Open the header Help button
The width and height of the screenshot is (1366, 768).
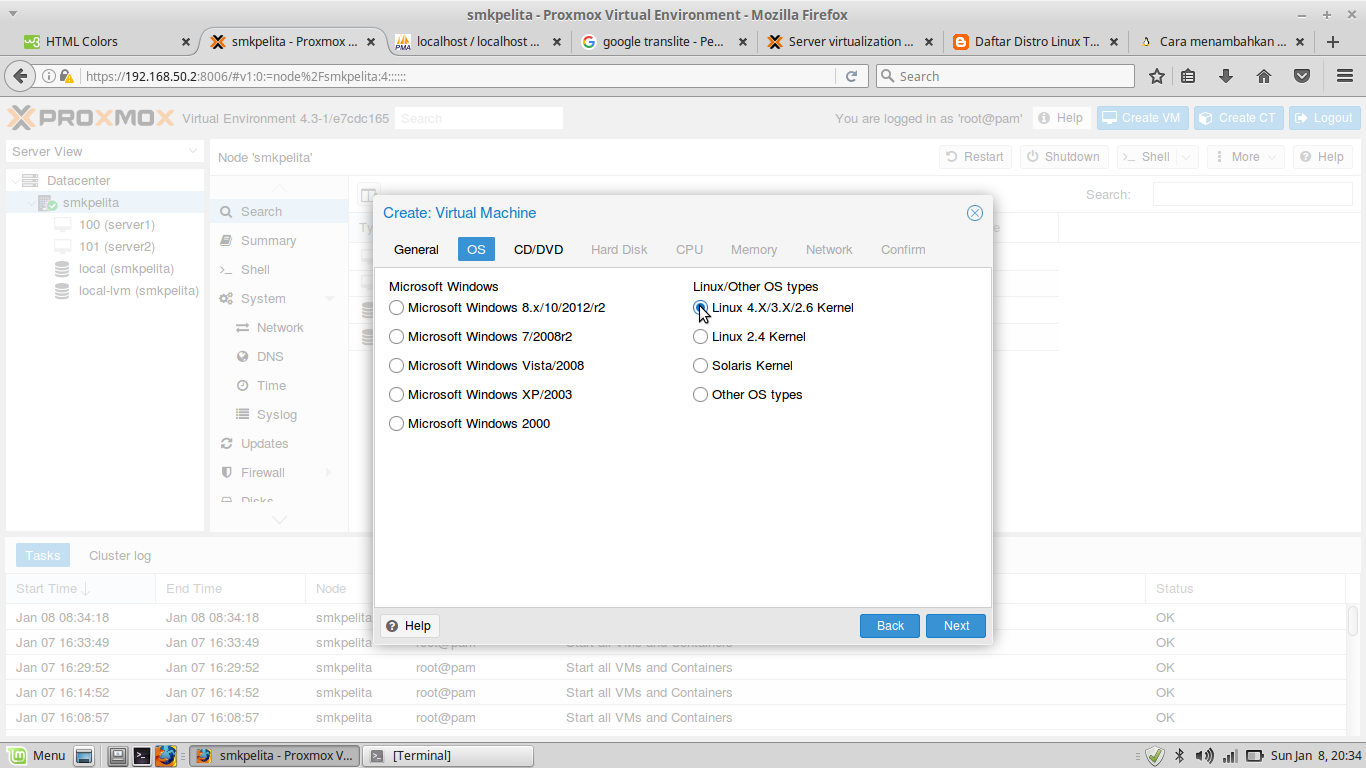pyautogui.click(x=1061, y=118)
